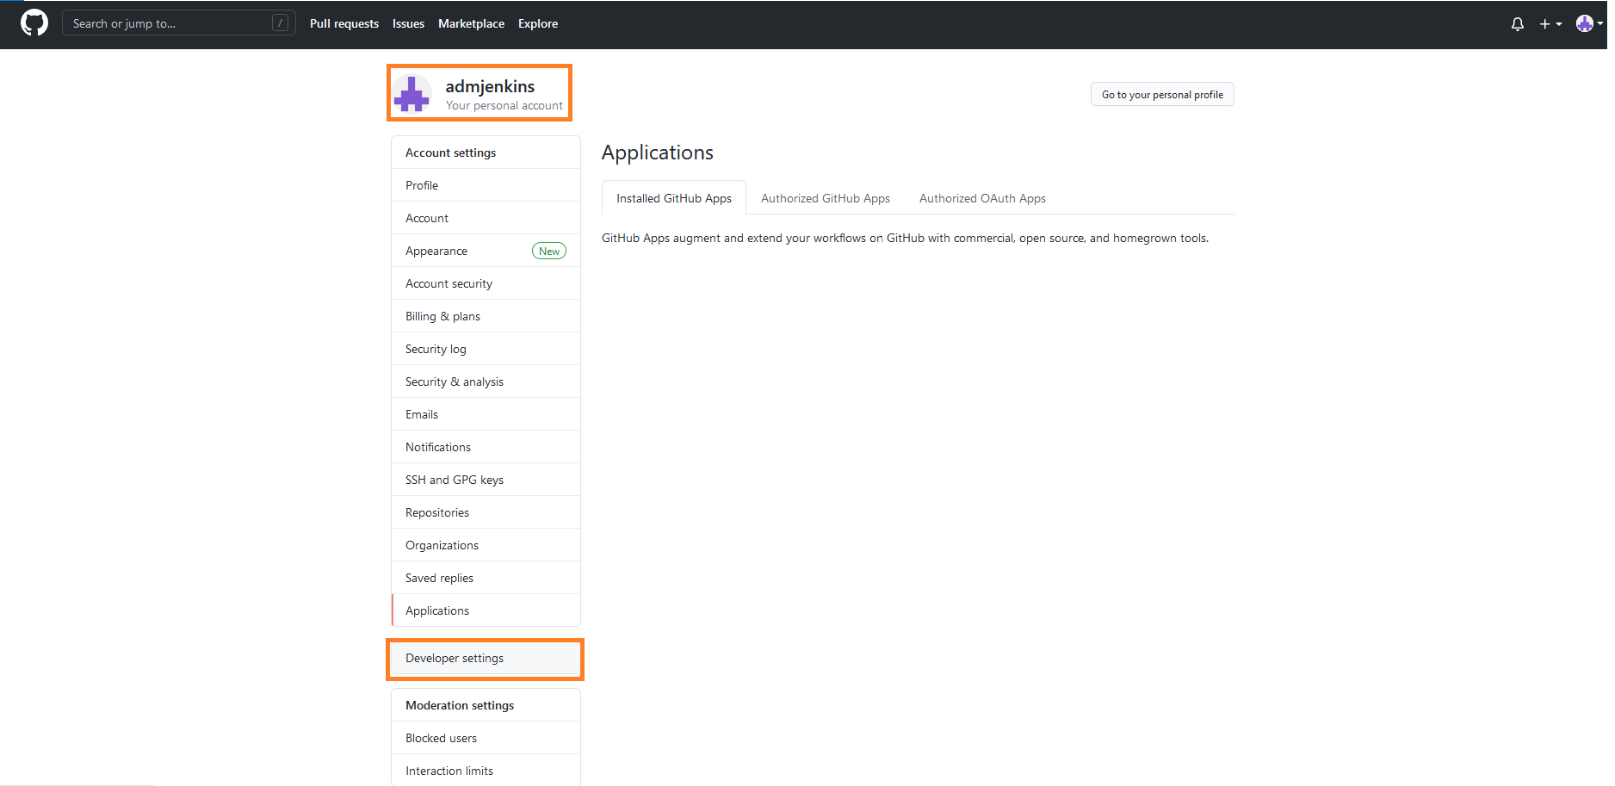Switch to Authorized GitHub Apps tab
The height and width of the screenshot is (786, 1615).
pyautogui.click(x=825, y=198)
